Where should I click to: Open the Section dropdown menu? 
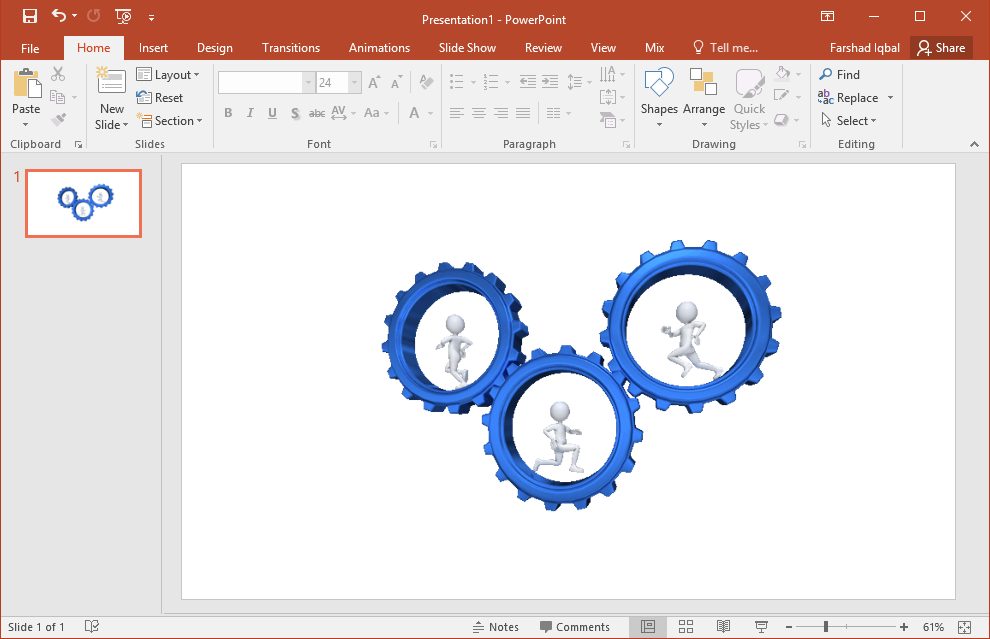(168, 121)
